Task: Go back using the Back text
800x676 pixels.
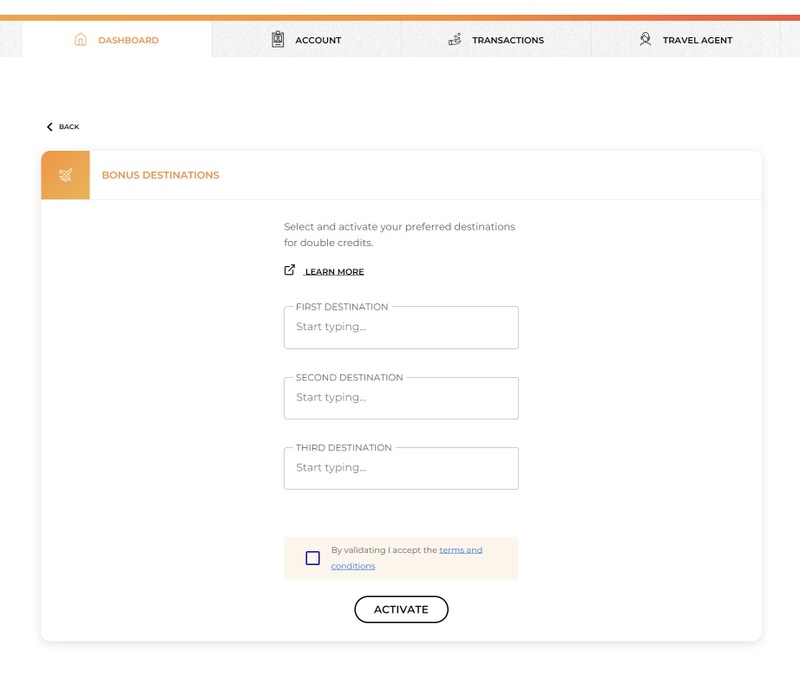Action: (x=69, y=127)
